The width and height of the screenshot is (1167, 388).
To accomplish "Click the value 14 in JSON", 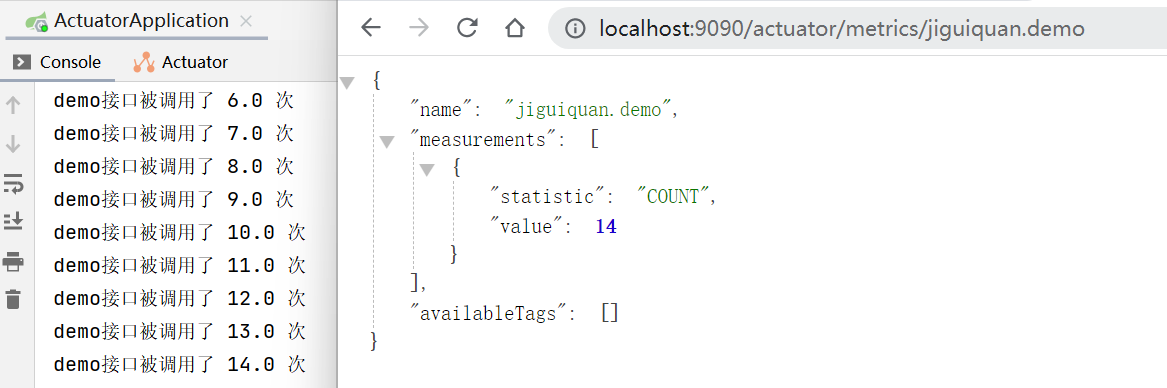I will coord(606,227).
